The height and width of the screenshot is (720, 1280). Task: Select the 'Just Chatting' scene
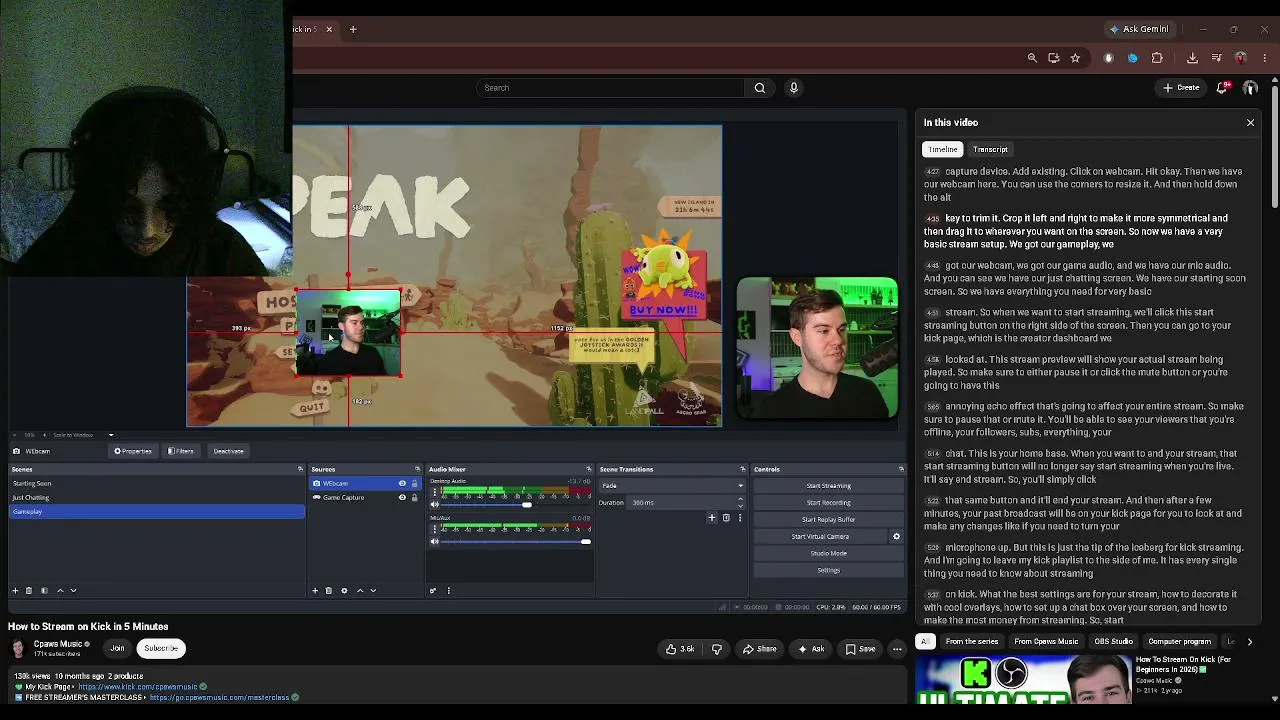tap(157, 498)
